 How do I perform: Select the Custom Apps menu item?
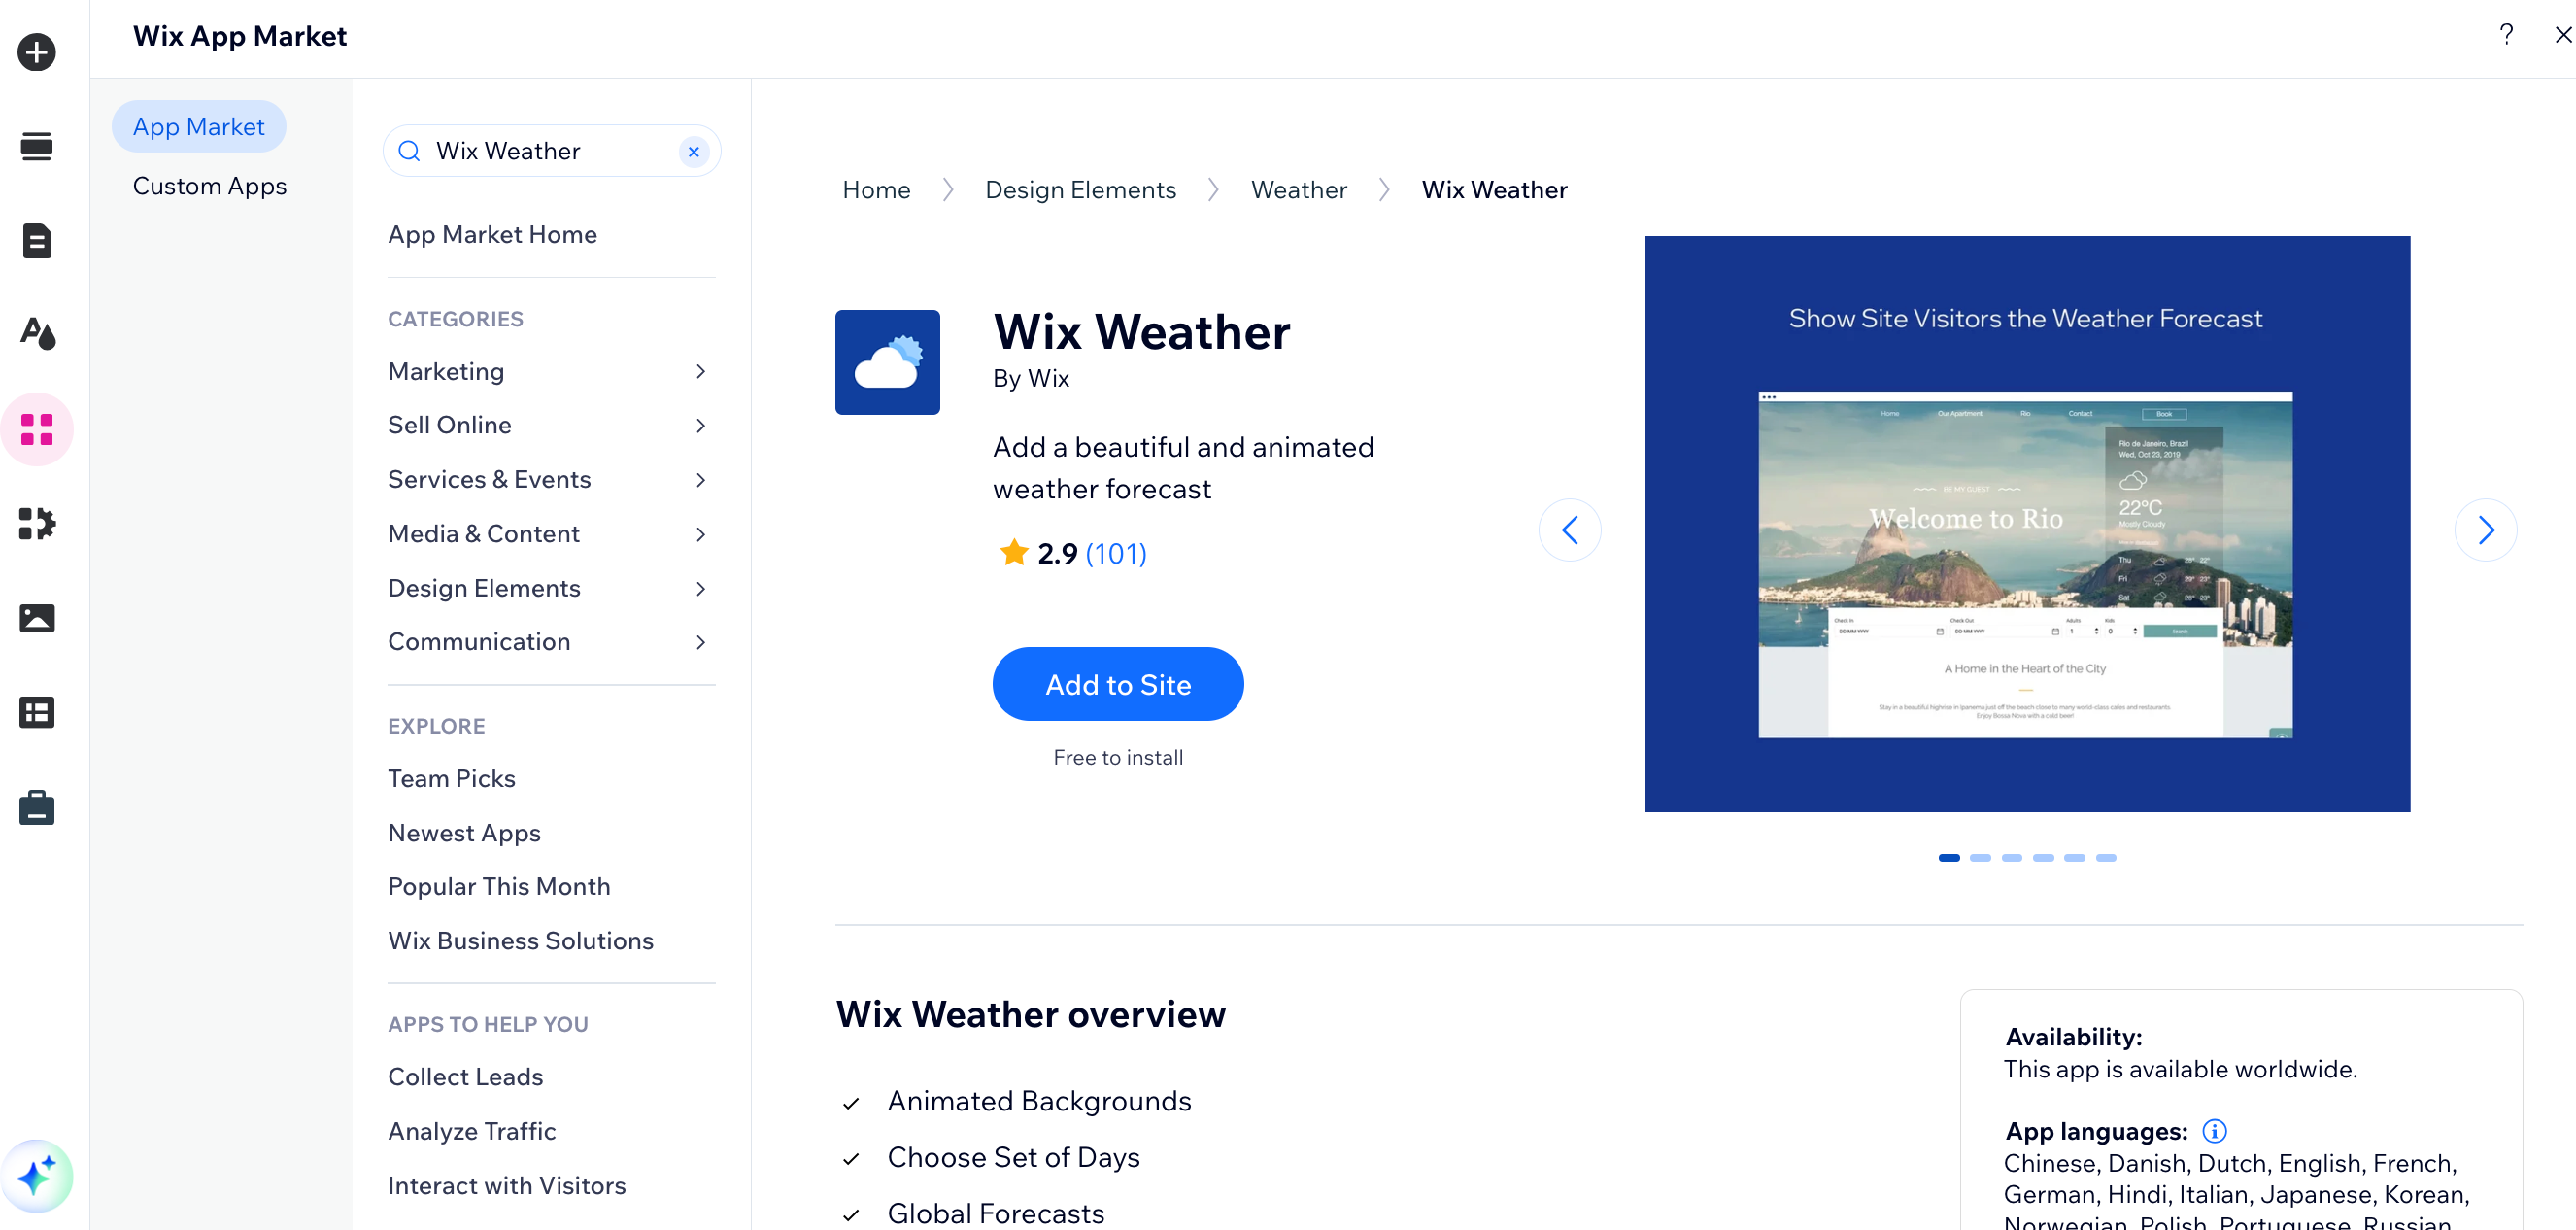pyautogui.click(x=209, y=186)
